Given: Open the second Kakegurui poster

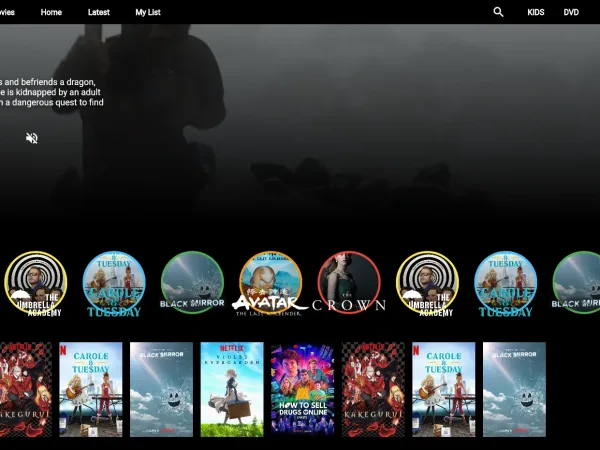Looking at the screenshot, I should [x=373, y=390].
